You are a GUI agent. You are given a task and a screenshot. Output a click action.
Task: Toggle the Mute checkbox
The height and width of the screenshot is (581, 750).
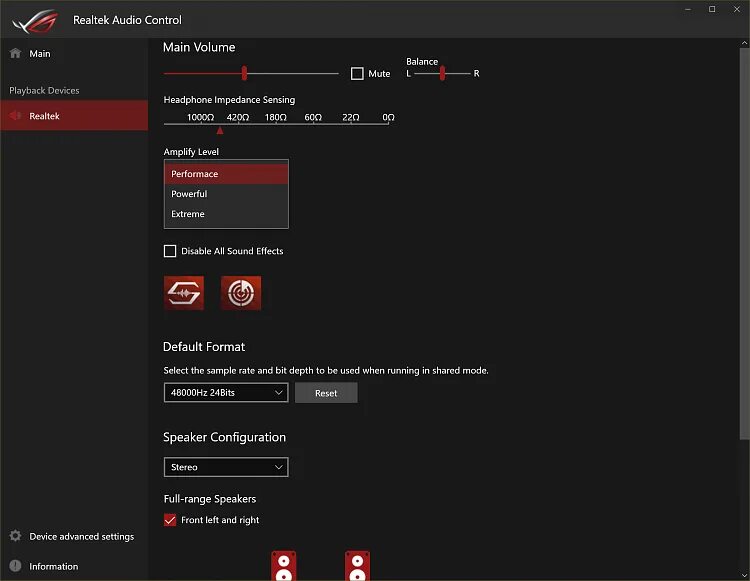[x=357, y=74]
